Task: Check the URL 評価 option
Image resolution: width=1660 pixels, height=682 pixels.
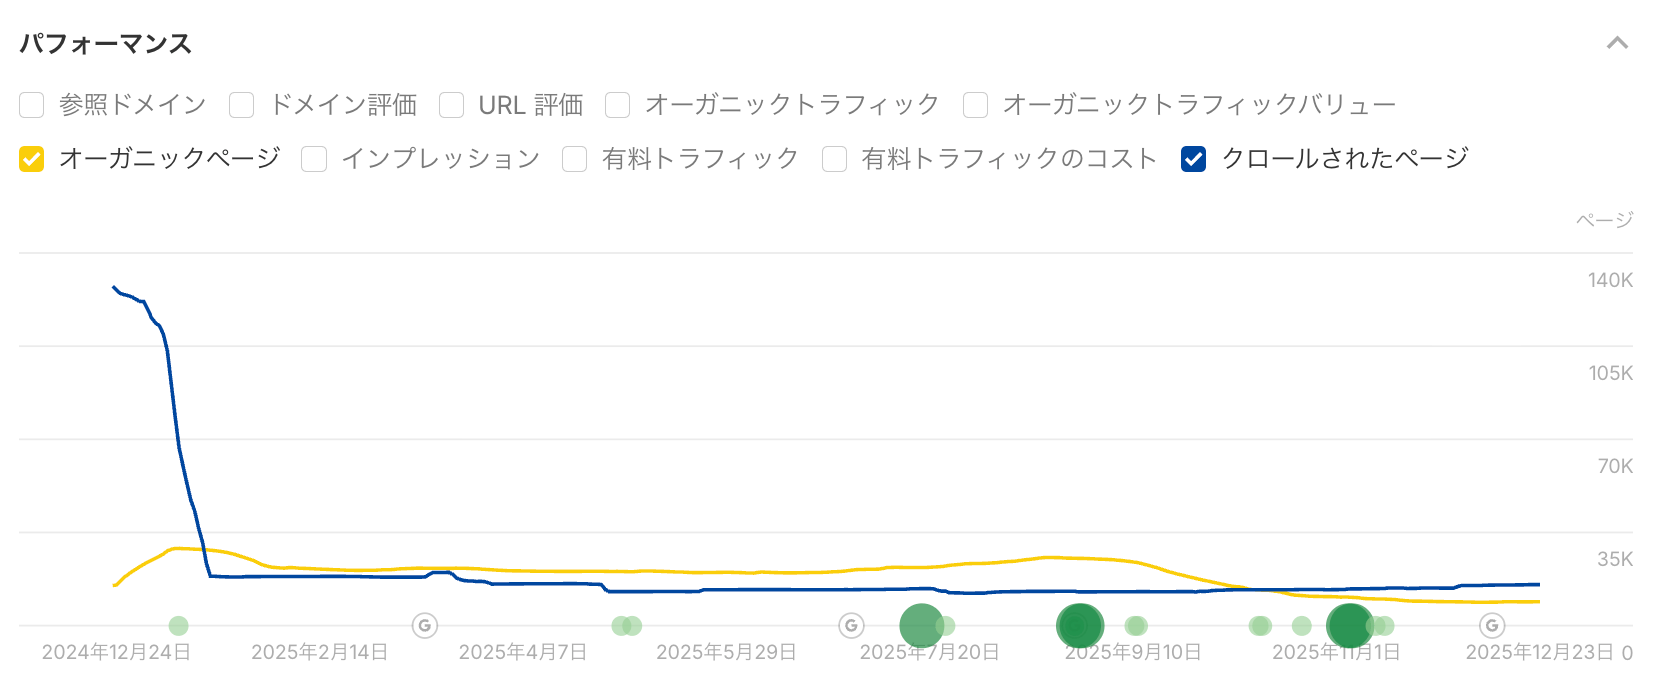Action: [452, 105]
